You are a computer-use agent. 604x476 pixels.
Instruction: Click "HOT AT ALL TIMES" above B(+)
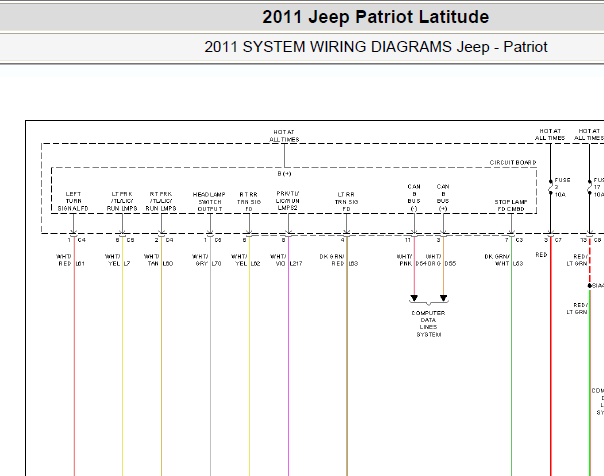click(284, 136)
